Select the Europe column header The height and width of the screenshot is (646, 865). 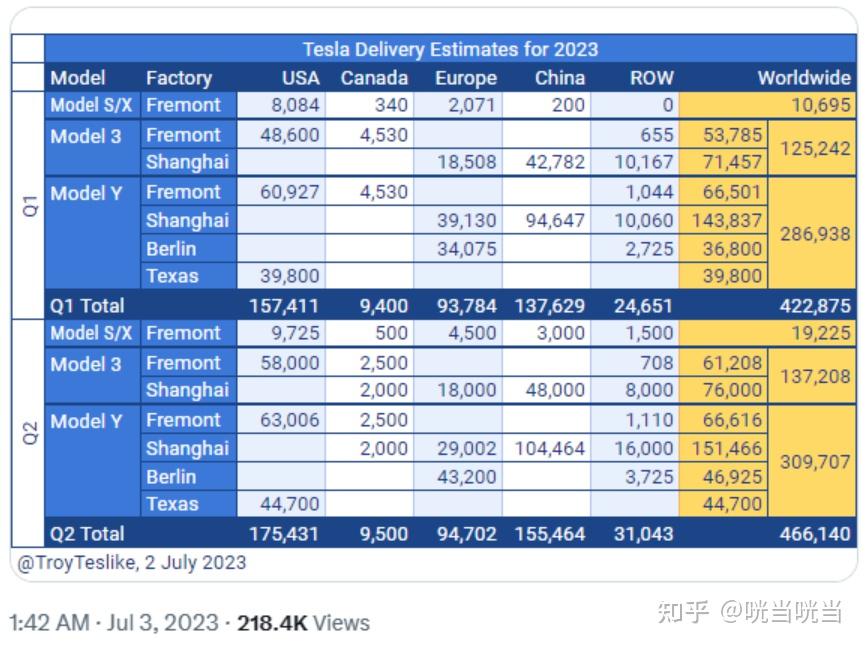(466, 78)
